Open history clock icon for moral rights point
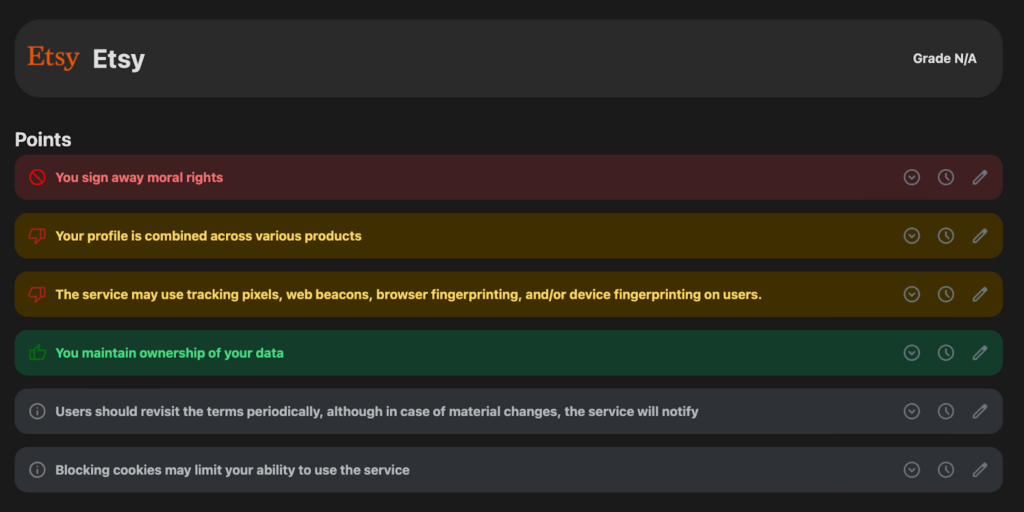This screenshot has width=1024, height=512. click(x=946, y=178)
